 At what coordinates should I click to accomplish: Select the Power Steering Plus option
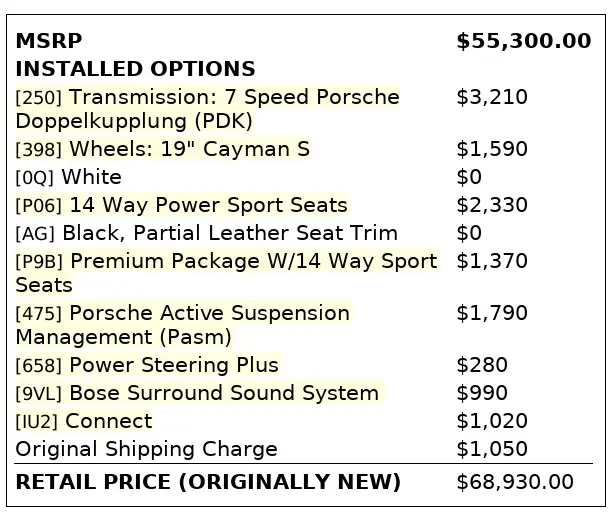click(x=174, y=366)
